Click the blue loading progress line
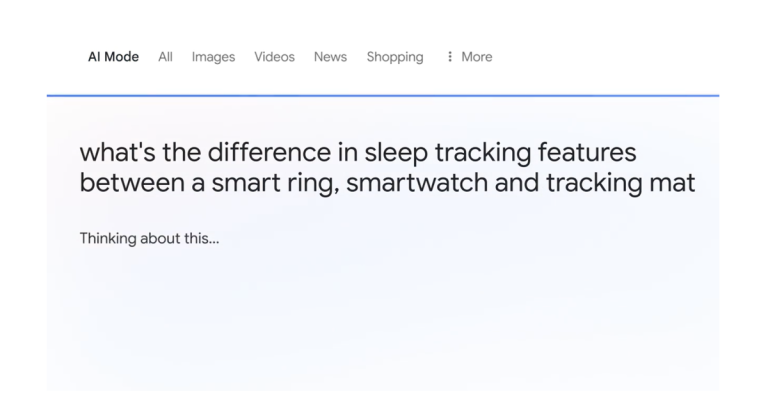 383,96
